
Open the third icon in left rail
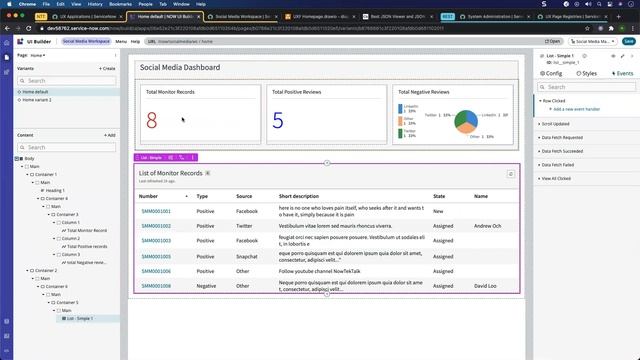coord(7,72)
